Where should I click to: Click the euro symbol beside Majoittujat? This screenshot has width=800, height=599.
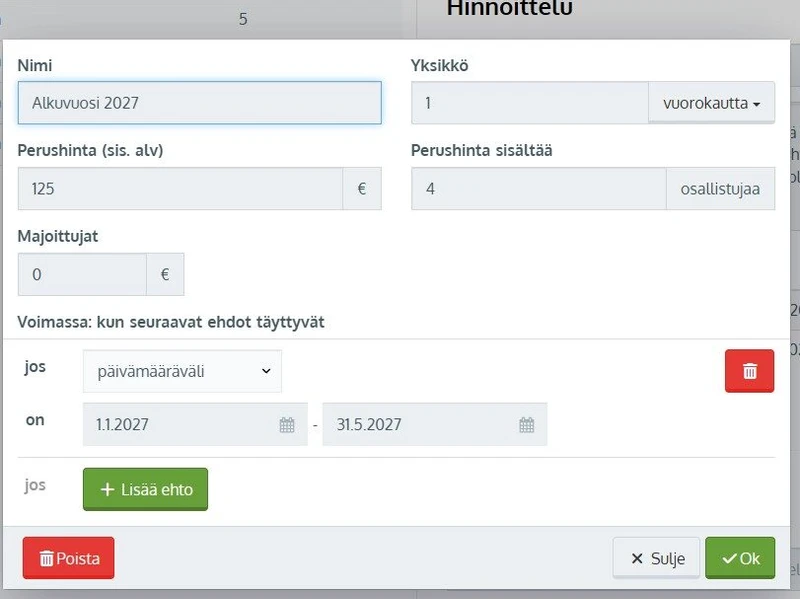[165, 274]
